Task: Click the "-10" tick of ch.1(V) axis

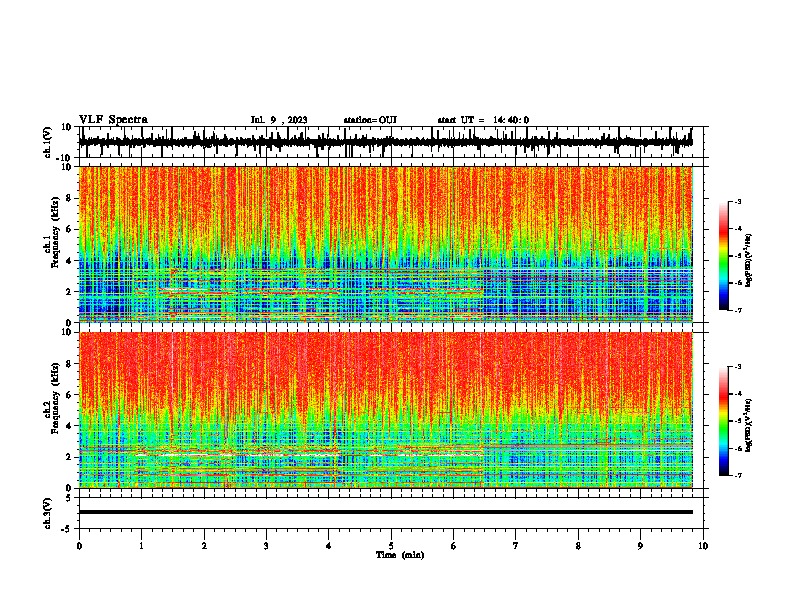Action: click(65, 158)
